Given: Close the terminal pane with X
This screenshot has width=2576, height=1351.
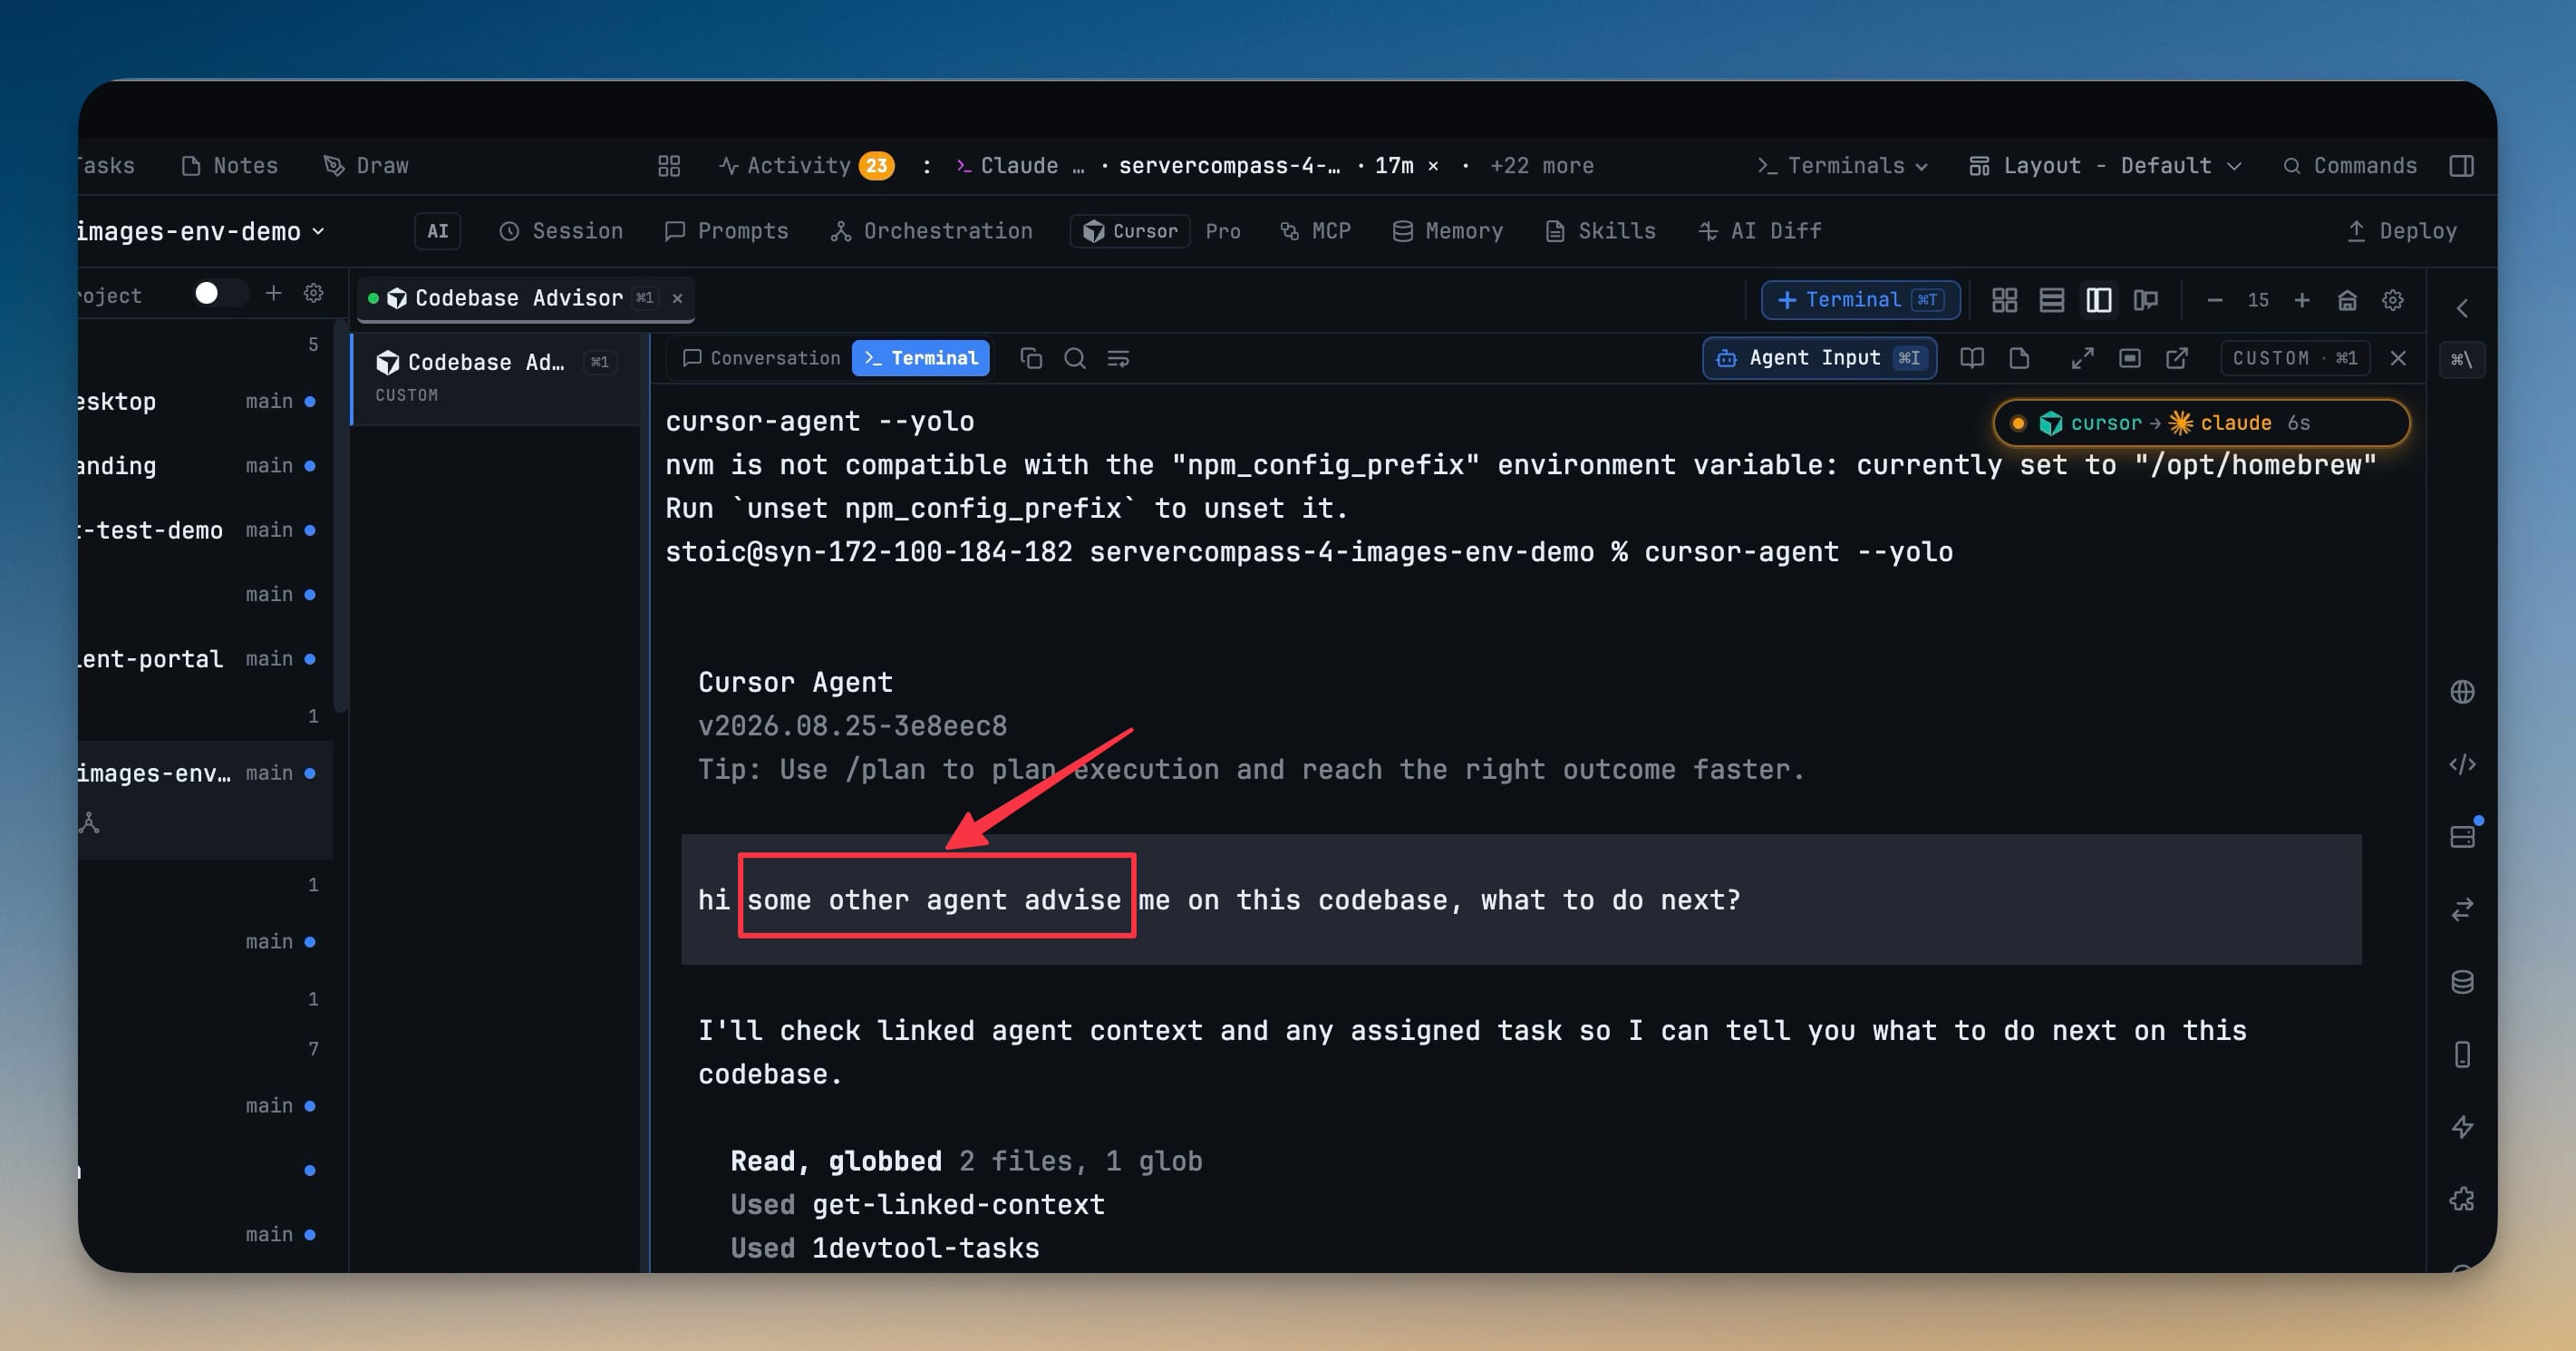Looking at the screenshot, I should pyautogui.click(x=2397, y=358).
